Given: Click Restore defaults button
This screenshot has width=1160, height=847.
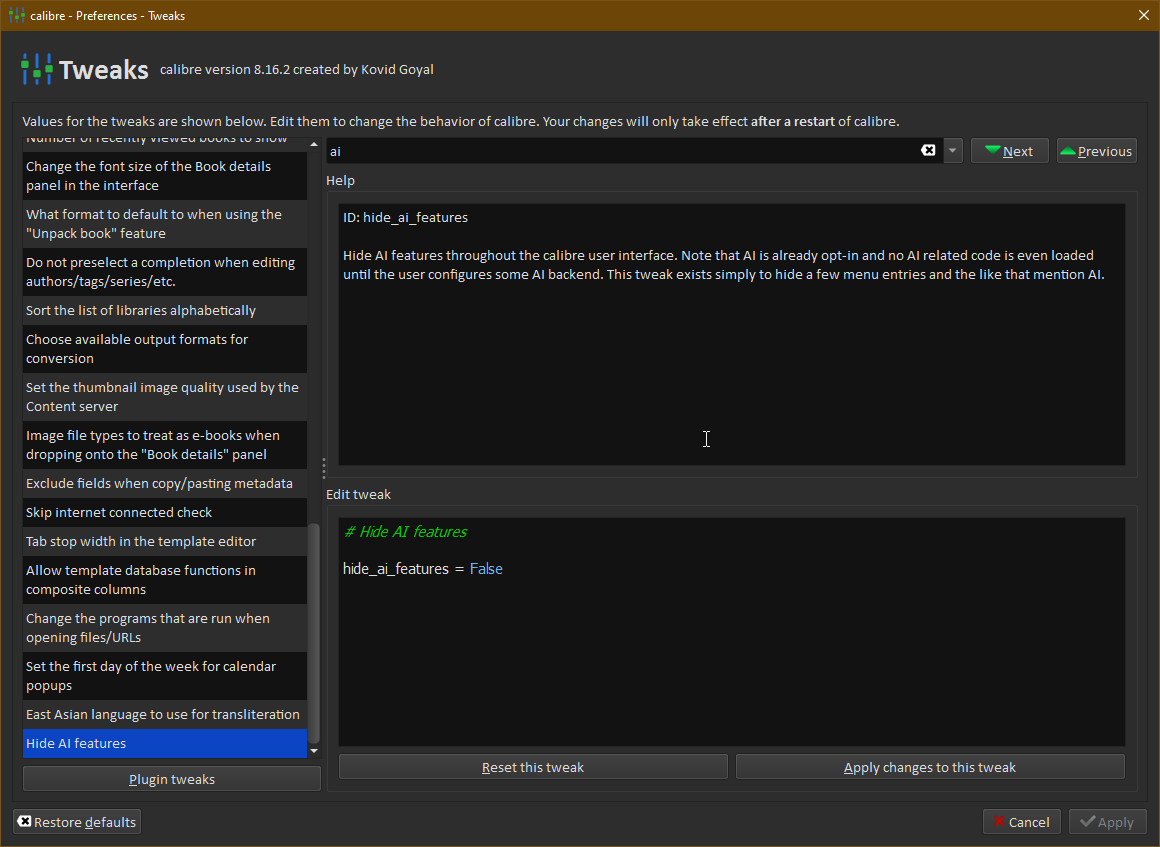Looking at the screenshot, I should pos(77,822).
